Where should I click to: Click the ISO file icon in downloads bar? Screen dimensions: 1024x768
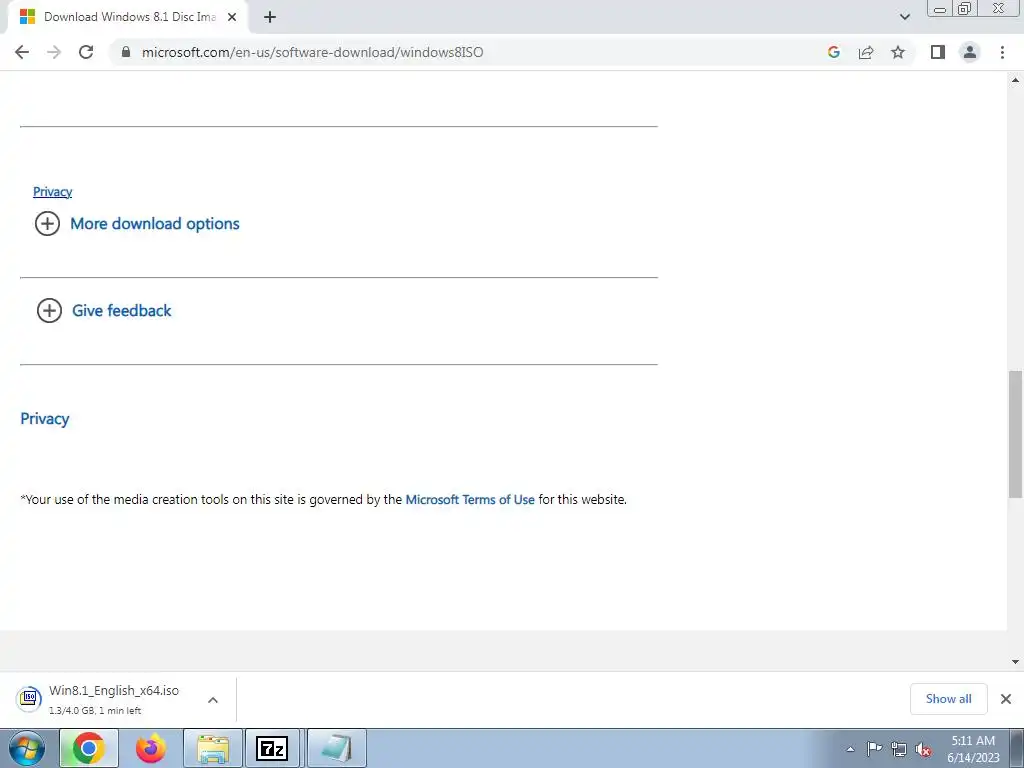point(29,698)
